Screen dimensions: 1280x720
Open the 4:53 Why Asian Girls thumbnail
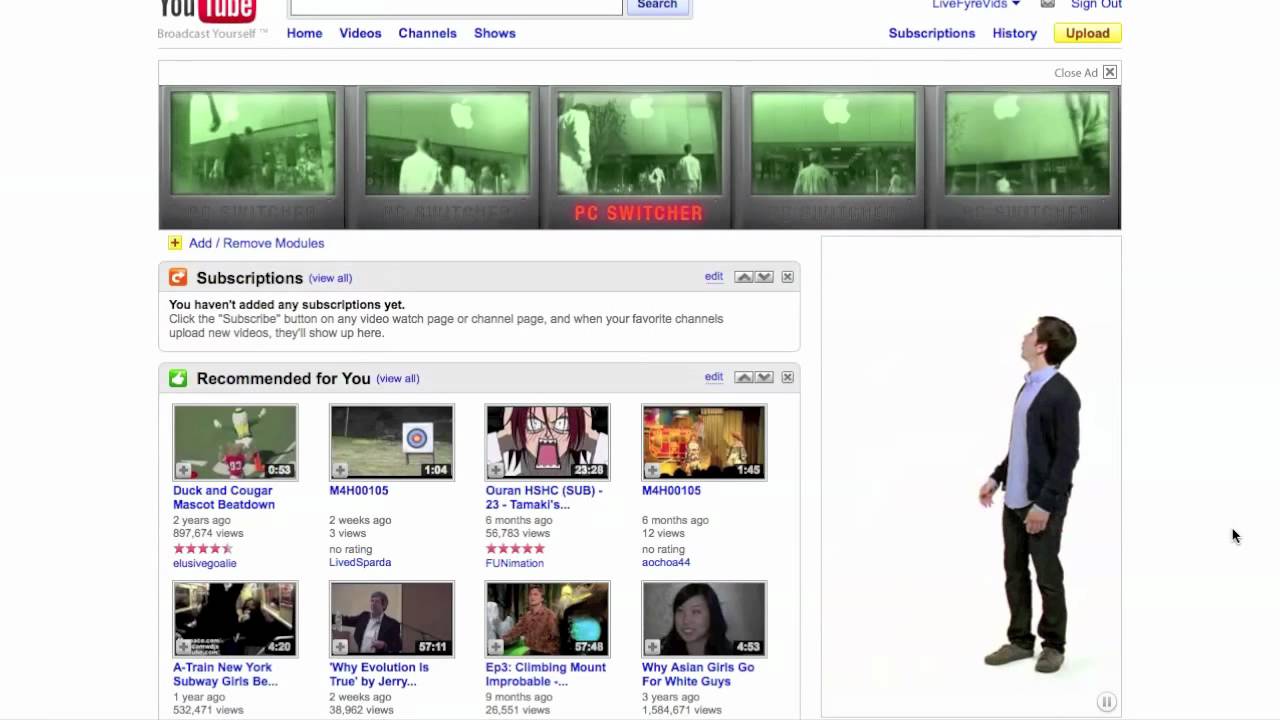[704, 619]
